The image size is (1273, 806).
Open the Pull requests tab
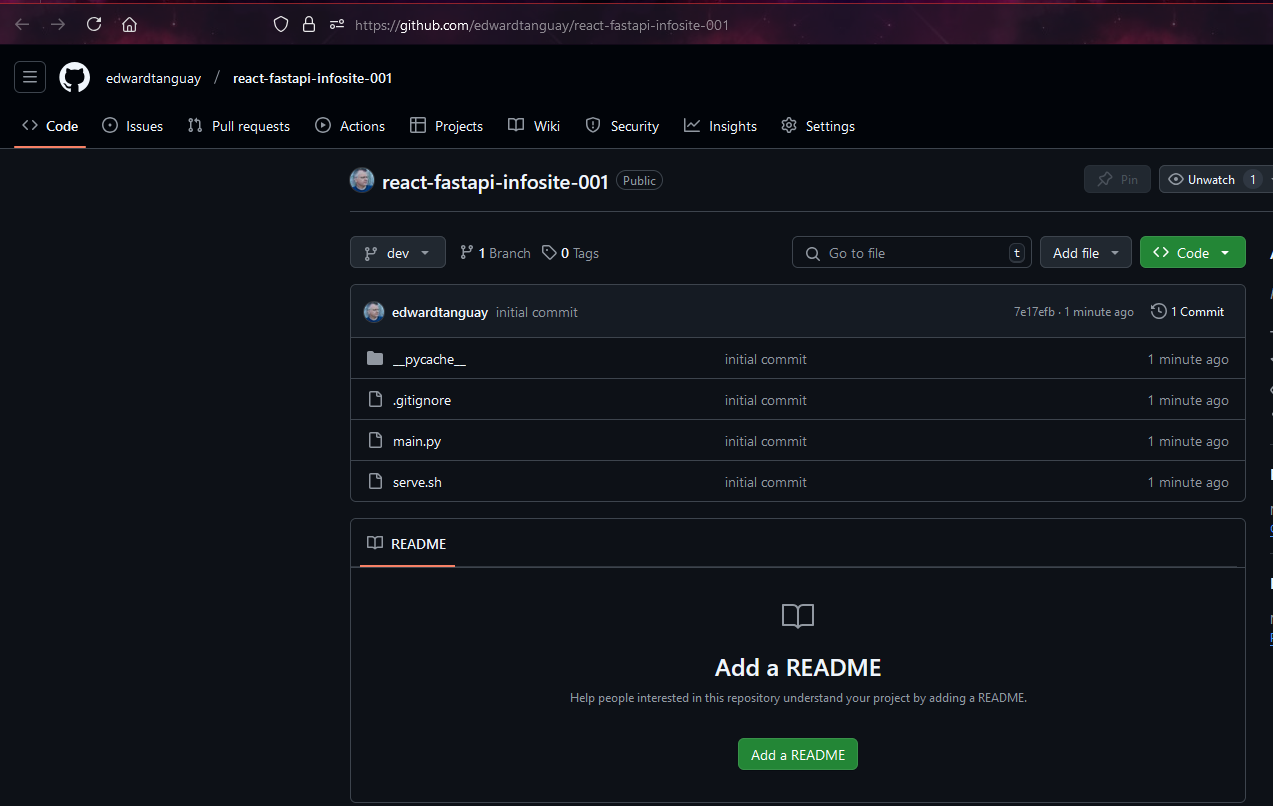point(239,126)
